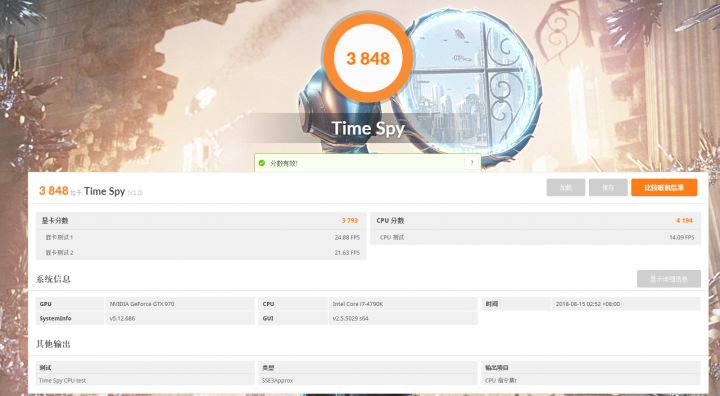Click the large Time Spy title
Image resolution: width=720 pixels, height=396 pixels.
coord(368,128)
